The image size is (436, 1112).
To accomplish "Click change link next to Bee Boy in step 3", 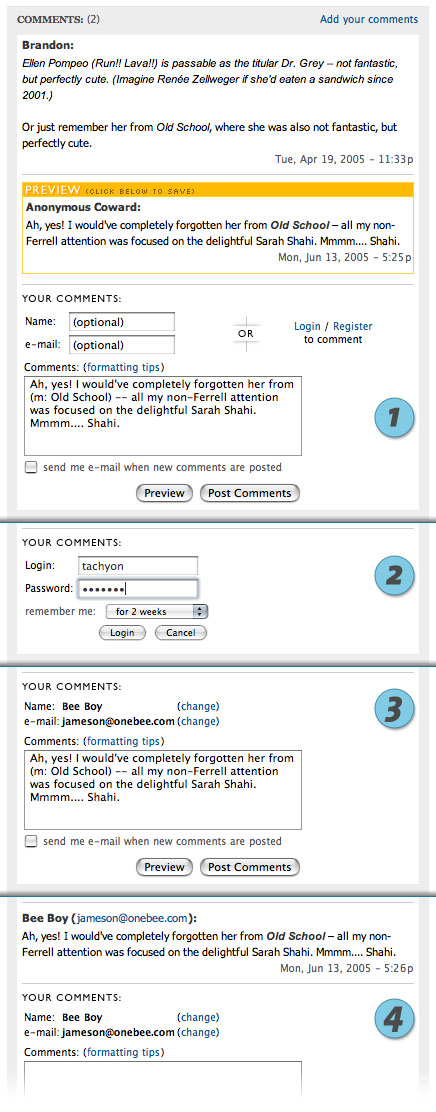I will click(198, 706).
